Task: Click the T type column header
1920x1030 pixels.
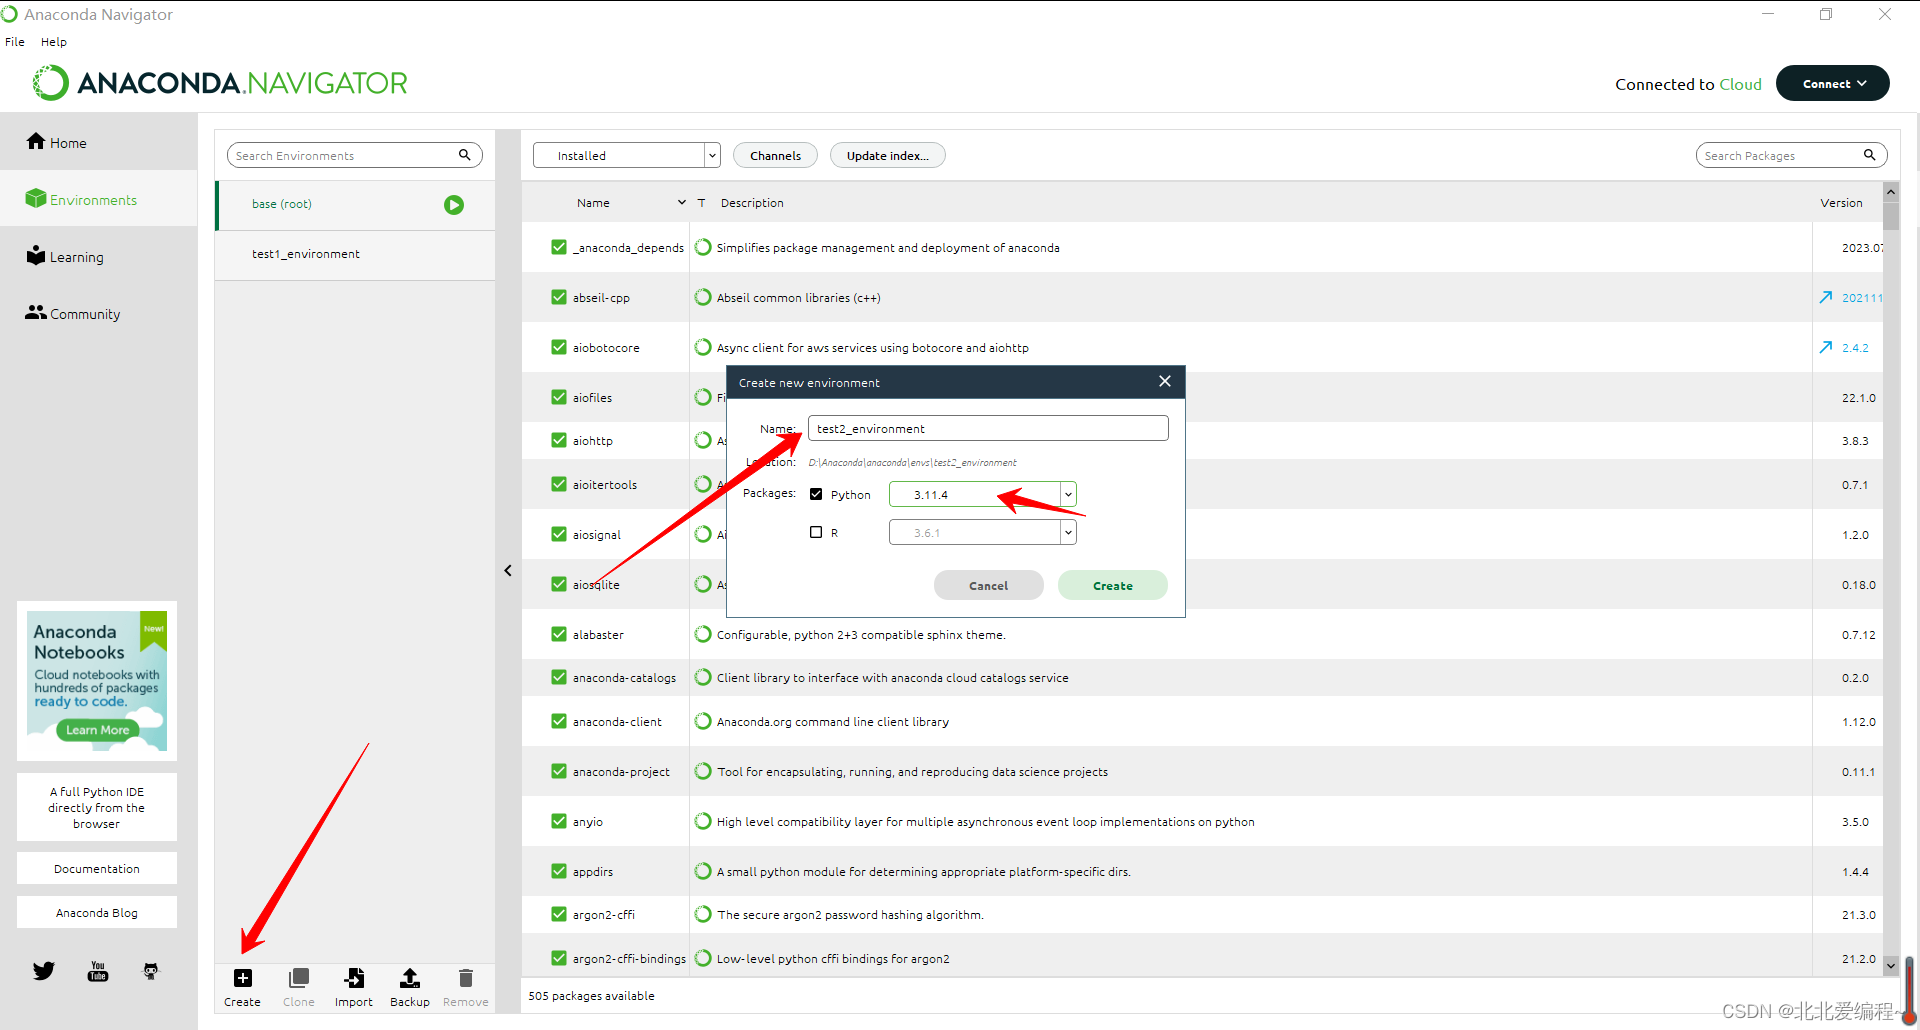Action: [x=701, y=203]
